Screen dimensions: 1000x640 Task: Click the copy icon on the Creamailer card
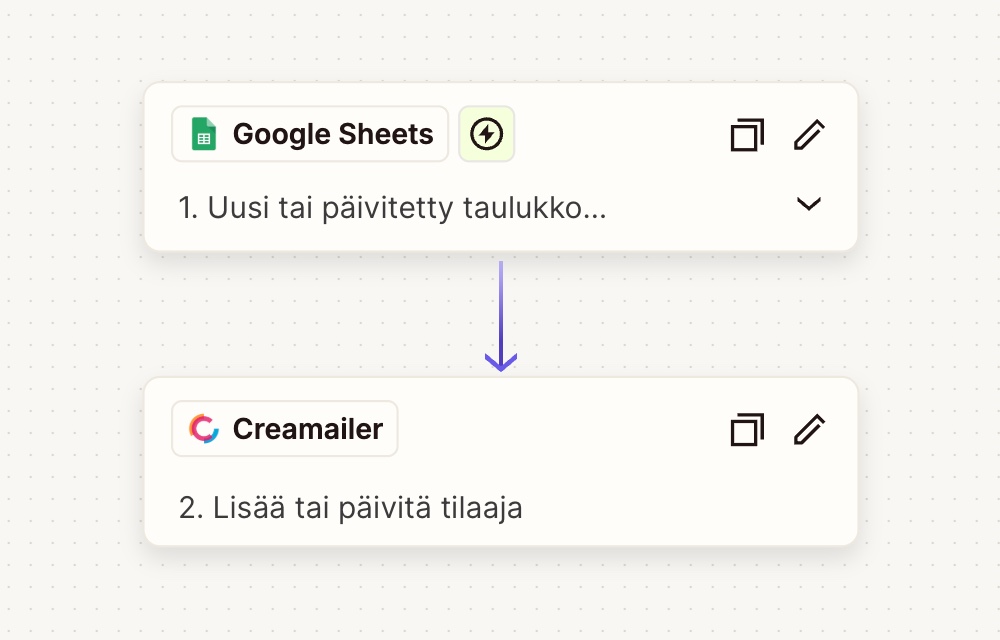(x=746, y=428)
